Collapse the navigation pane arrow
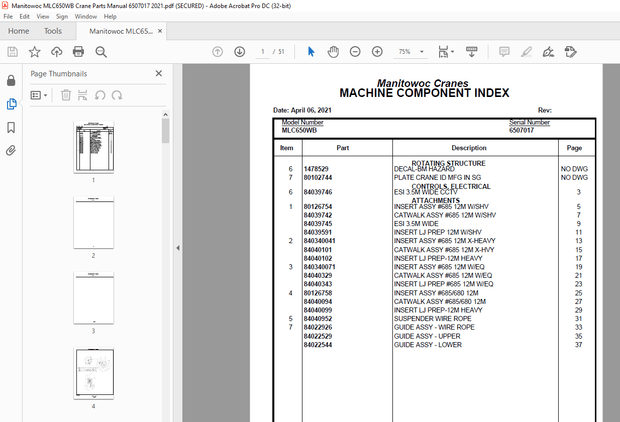 click(178, 248)
